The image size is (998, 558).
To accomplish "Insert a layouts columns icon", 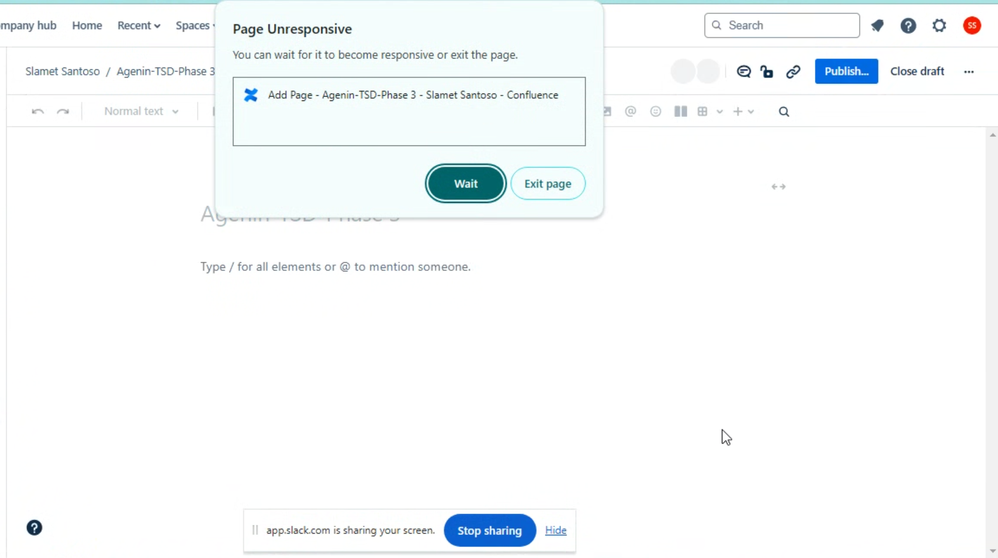I will (680, 111).
